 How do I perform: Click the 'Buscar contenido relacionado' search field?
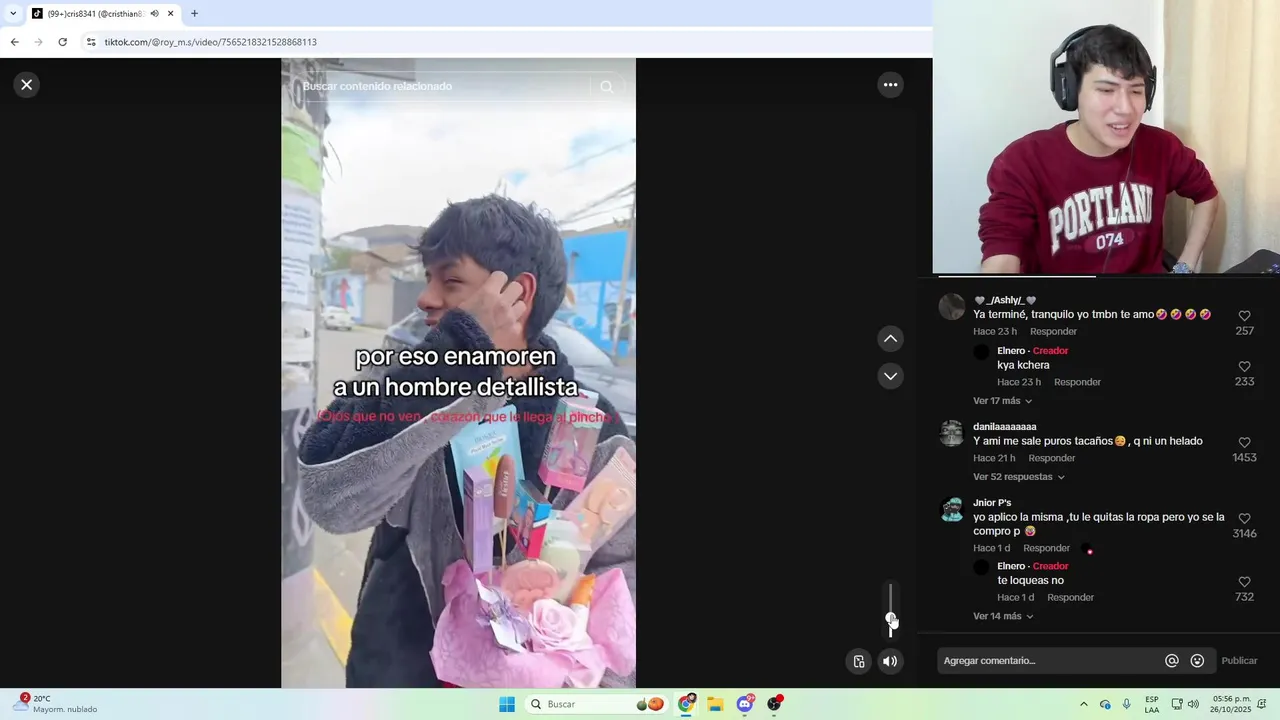(x=445, y=87)
